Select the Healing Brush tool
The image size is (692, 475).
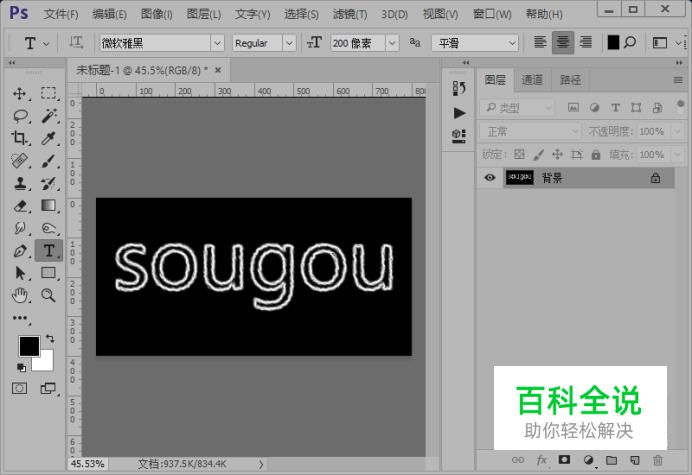(19, 161)
